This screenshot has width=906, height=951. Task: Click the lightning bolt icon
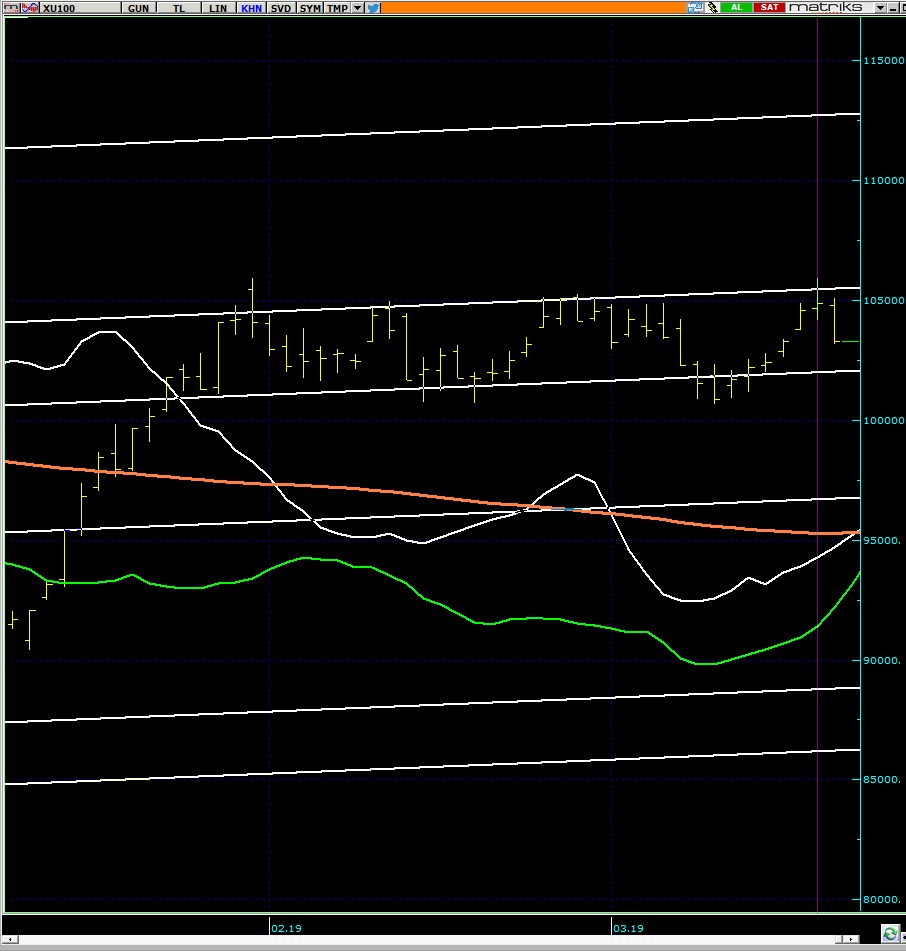pos(713,7)
